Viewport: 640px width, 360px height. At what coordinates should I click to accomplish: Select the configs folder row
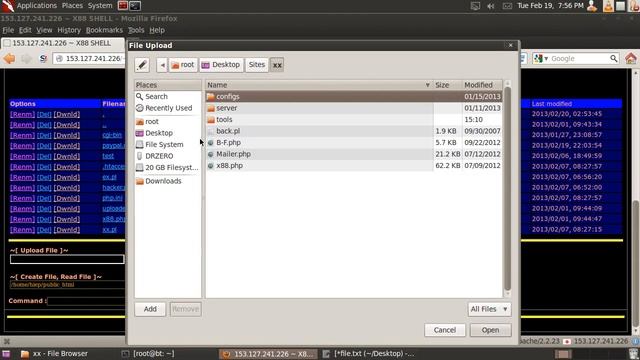point(354,97)
